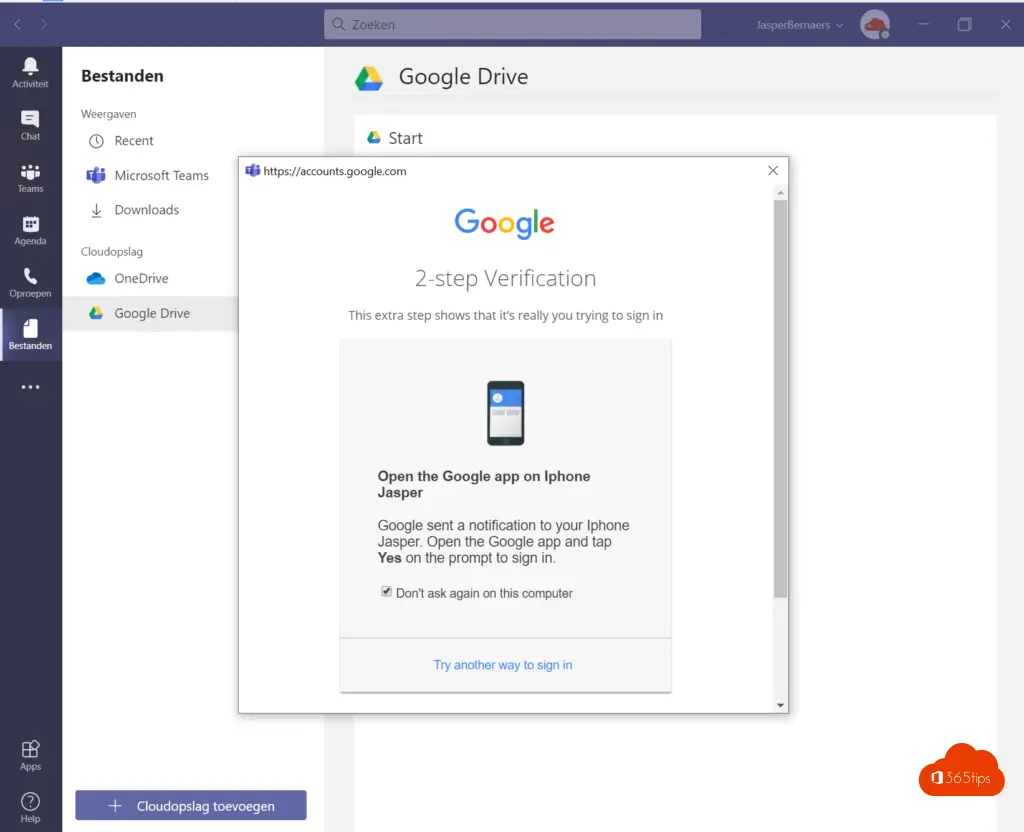Open the Agenda calendar icon
The width and height of the screenshot is (1024, 832).
(x=30, y=224)
